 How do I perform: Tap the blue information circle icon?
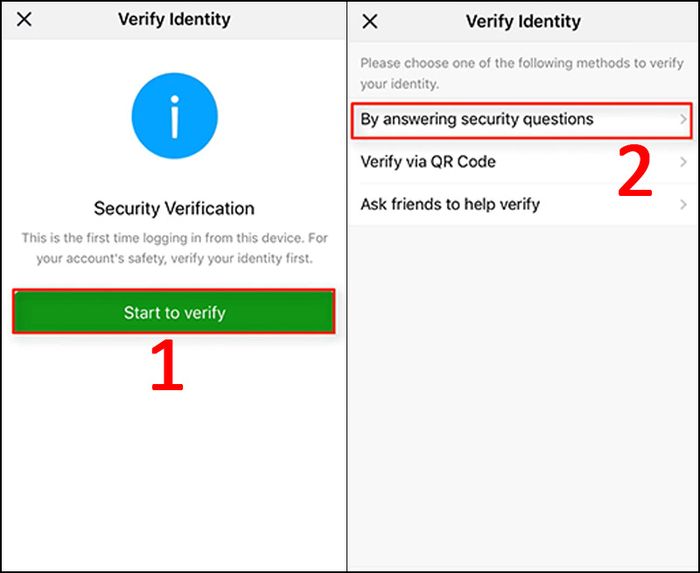point(175,116)
